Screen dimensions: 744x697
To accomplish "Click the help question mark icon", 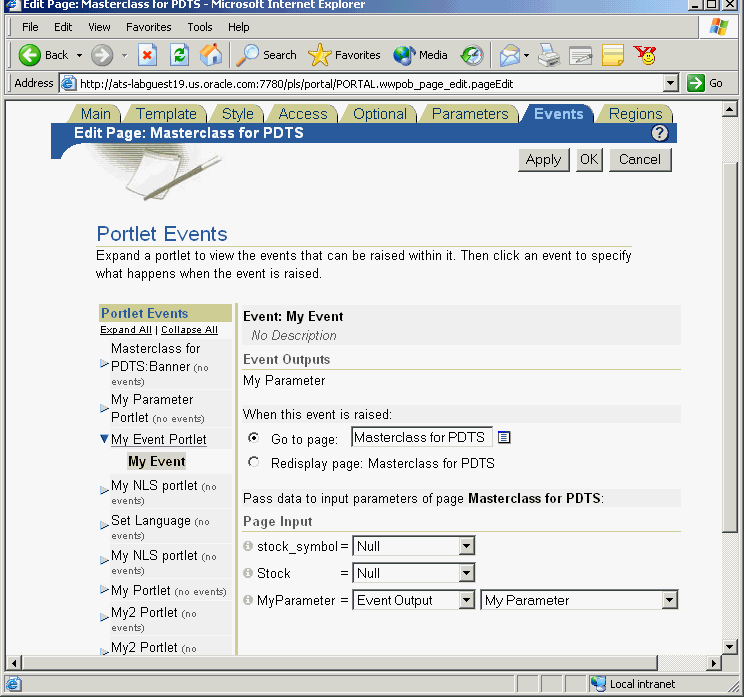I will tap(660, 133).
